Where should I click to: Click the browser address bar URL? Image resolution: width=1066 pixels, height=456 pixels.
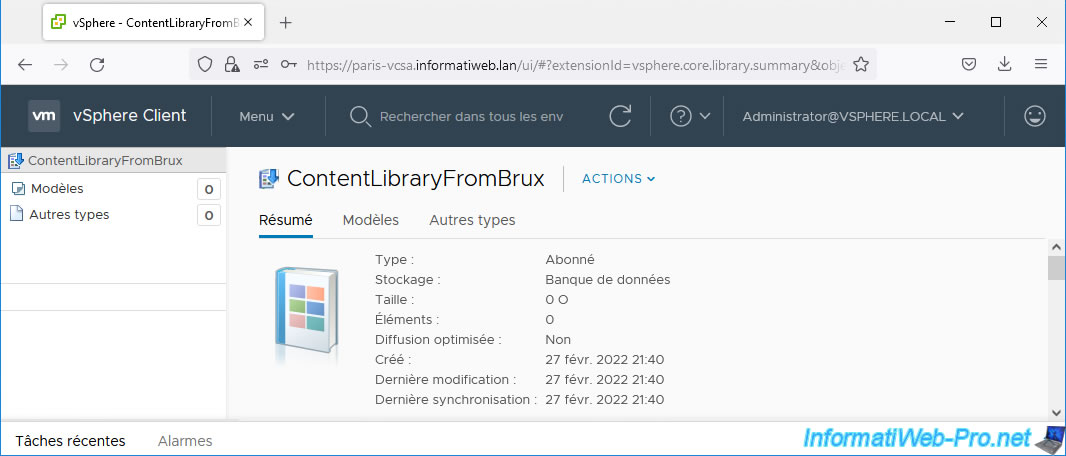(577, 65)
